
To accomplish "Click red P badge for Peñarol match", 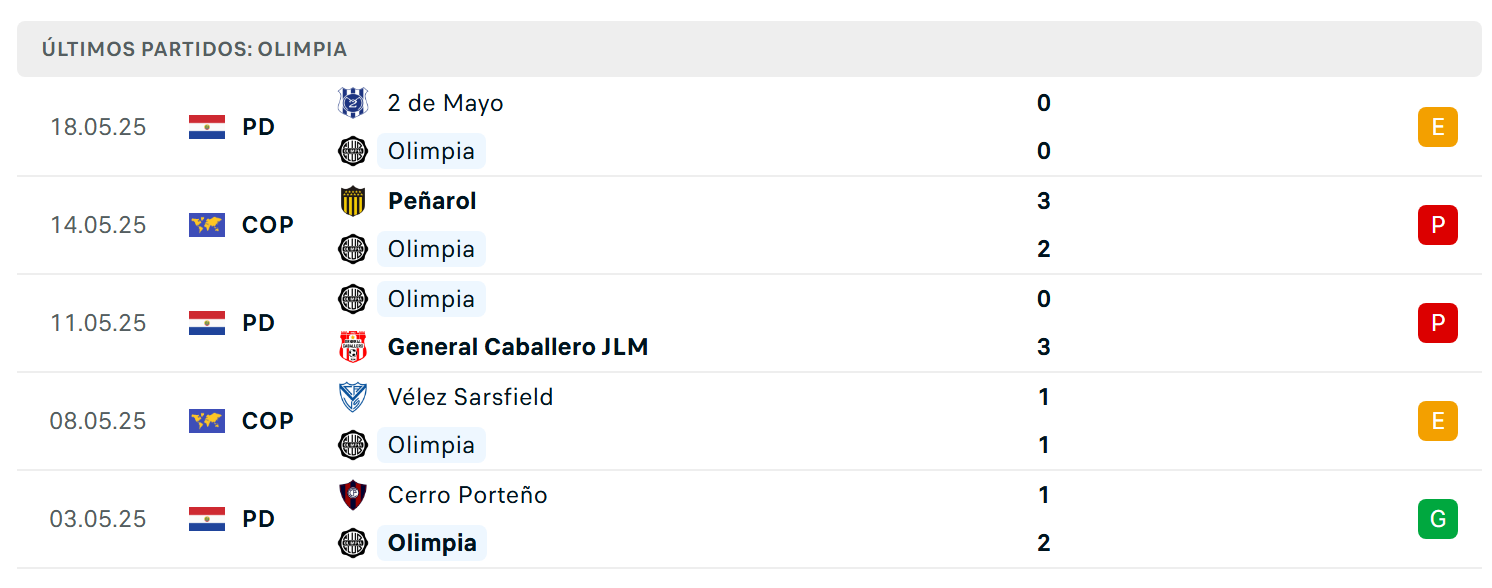I will point(1438,225).
